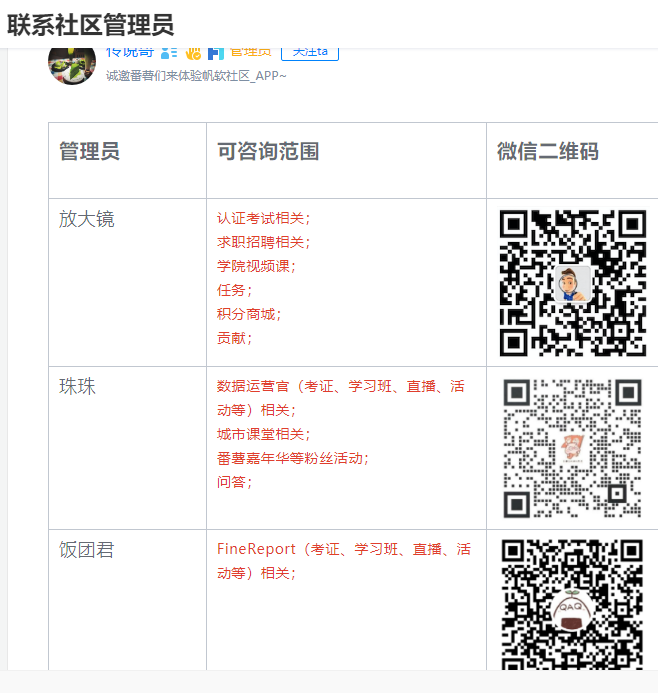The height and width of the screenshot is (693, 658).
Task: Open the author's cake avatar picture
Action: pyautogui.click(x=72, y=66)
